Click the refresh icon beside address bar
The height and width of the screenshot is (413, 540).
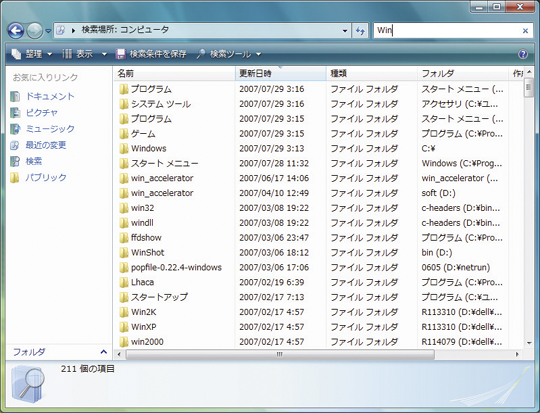(x=360, y=31)
